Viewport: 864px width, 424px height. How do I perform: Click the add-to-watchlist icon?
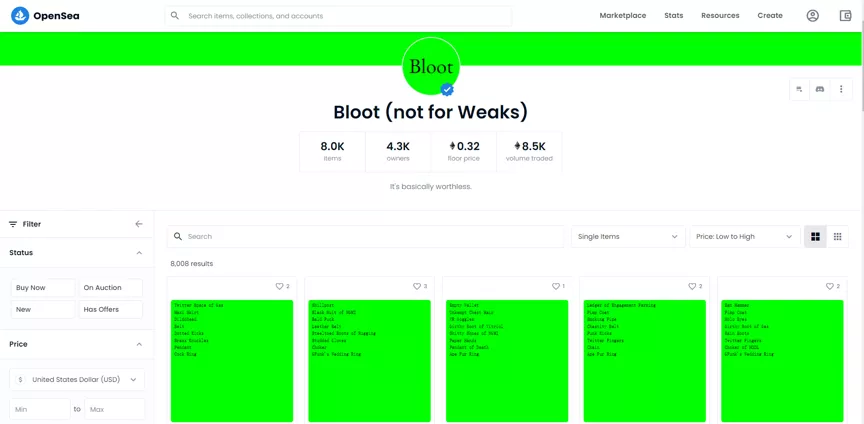pyautogui.click(x=799, y=89)
